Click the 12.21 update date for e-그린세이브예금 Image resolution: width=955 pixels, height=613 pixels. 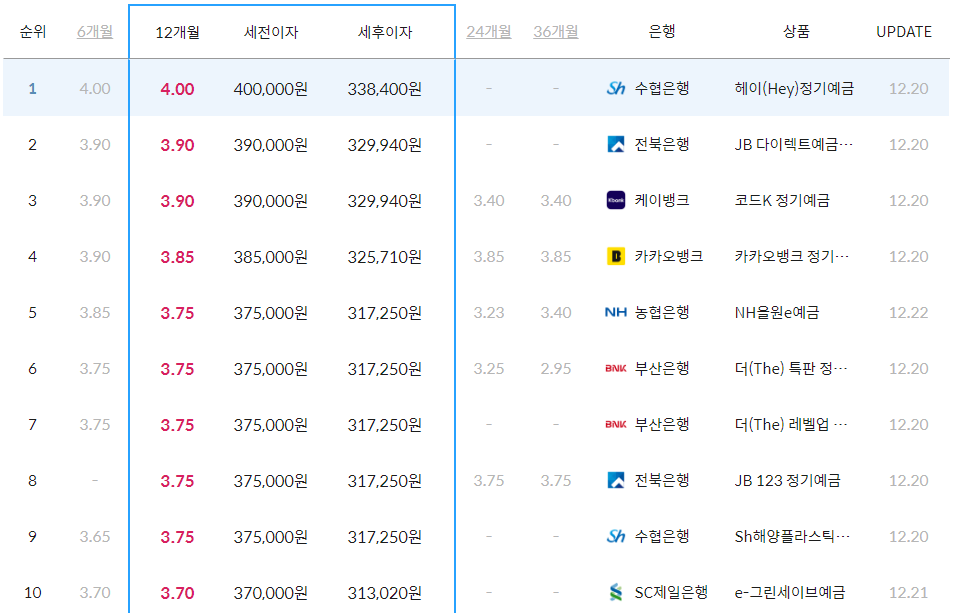pyautogui.click(x=909, y=592)
